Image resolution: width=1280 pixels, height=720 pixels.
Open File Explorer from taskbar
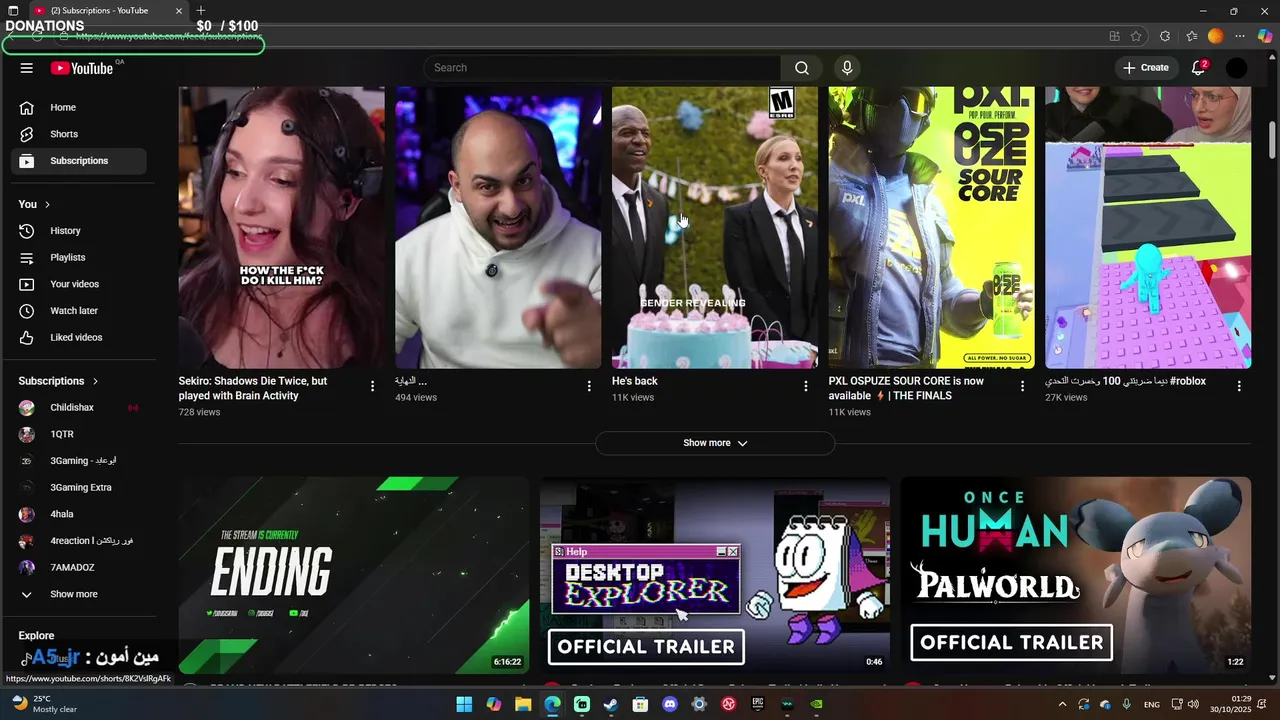coord(523,704)
